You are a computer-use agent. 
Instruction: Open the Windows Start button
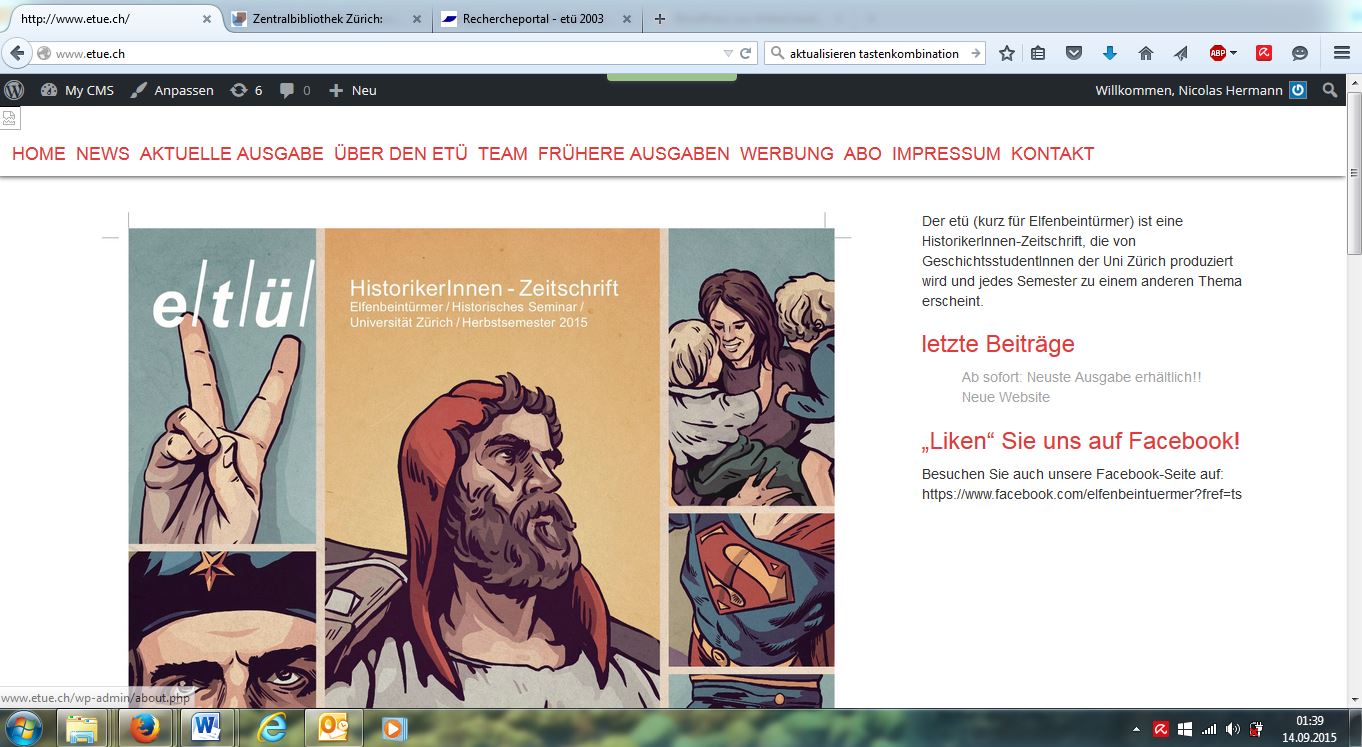click(24, 728)
